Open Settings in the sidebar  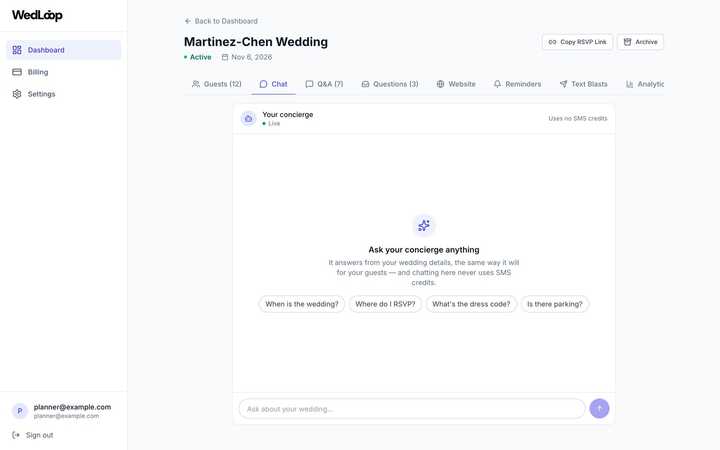pos(64,94)
